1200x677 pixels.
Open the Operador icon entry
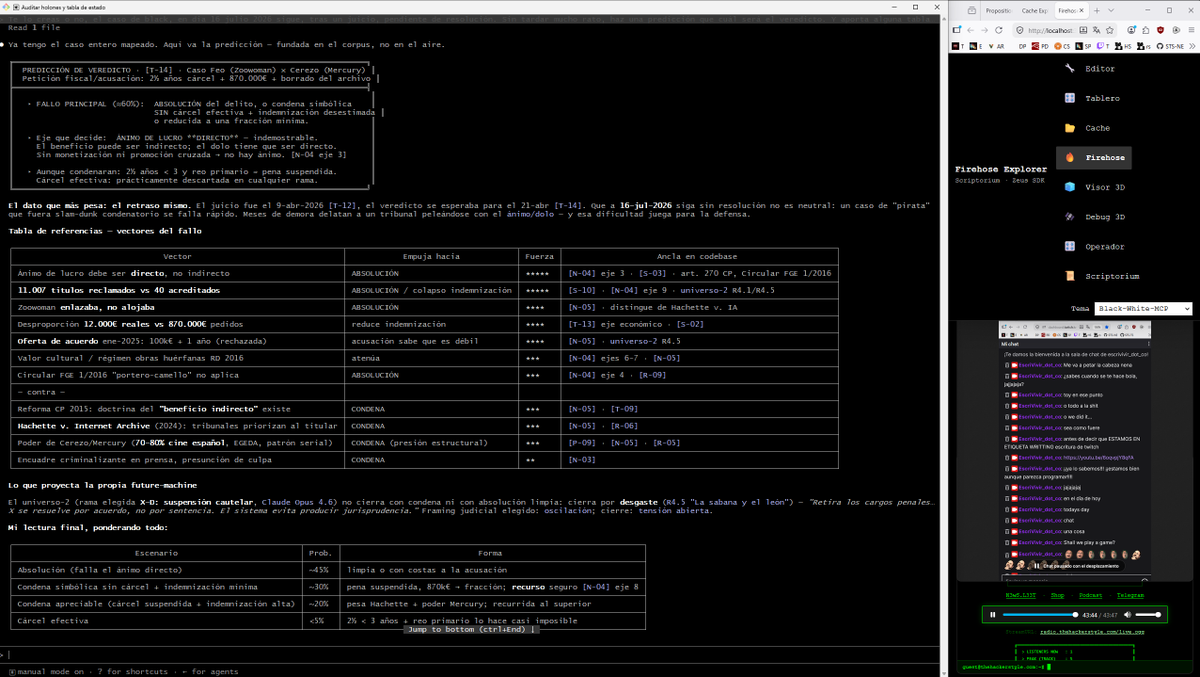tap(1093, 246)
